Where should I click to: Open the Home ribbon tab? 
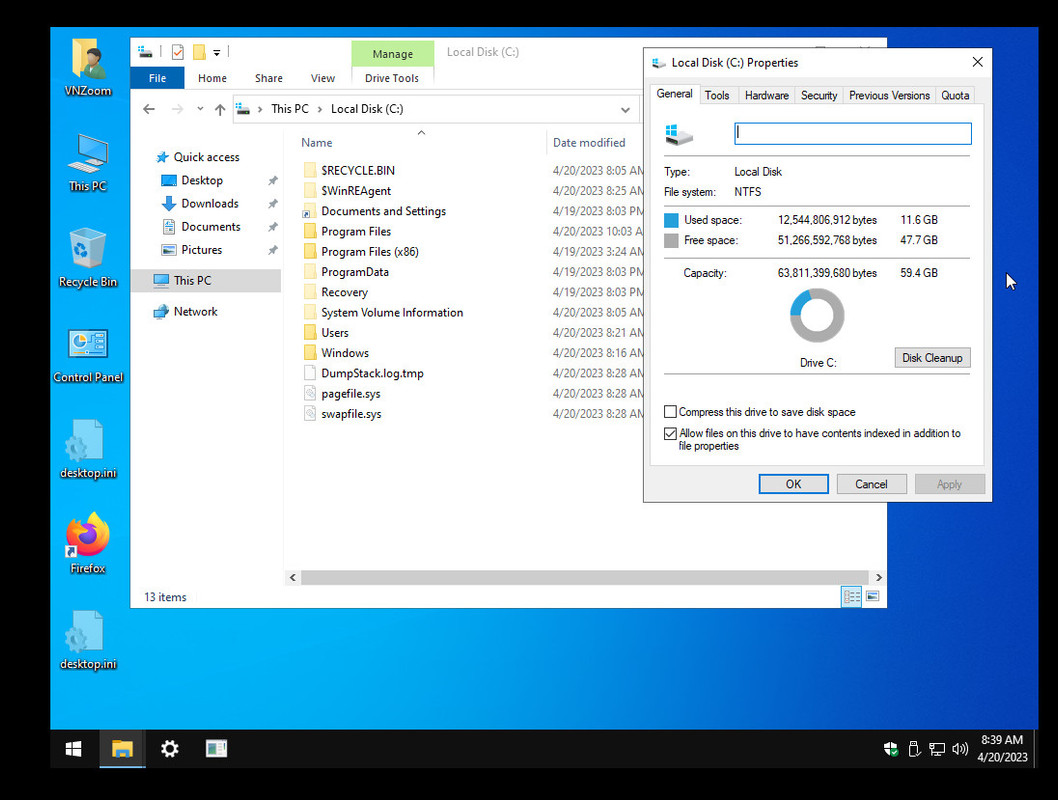(x=213, y=78)
